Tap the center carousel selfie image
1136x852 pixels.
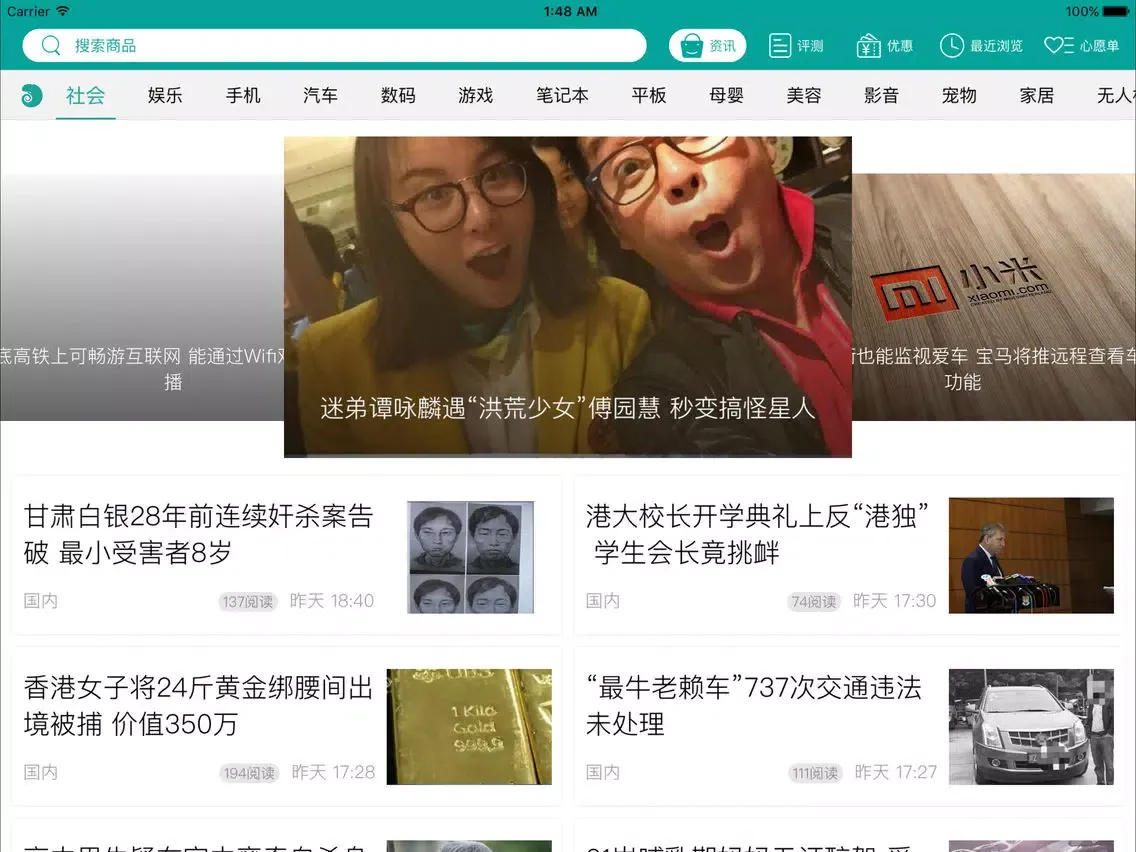coord(568,297)
